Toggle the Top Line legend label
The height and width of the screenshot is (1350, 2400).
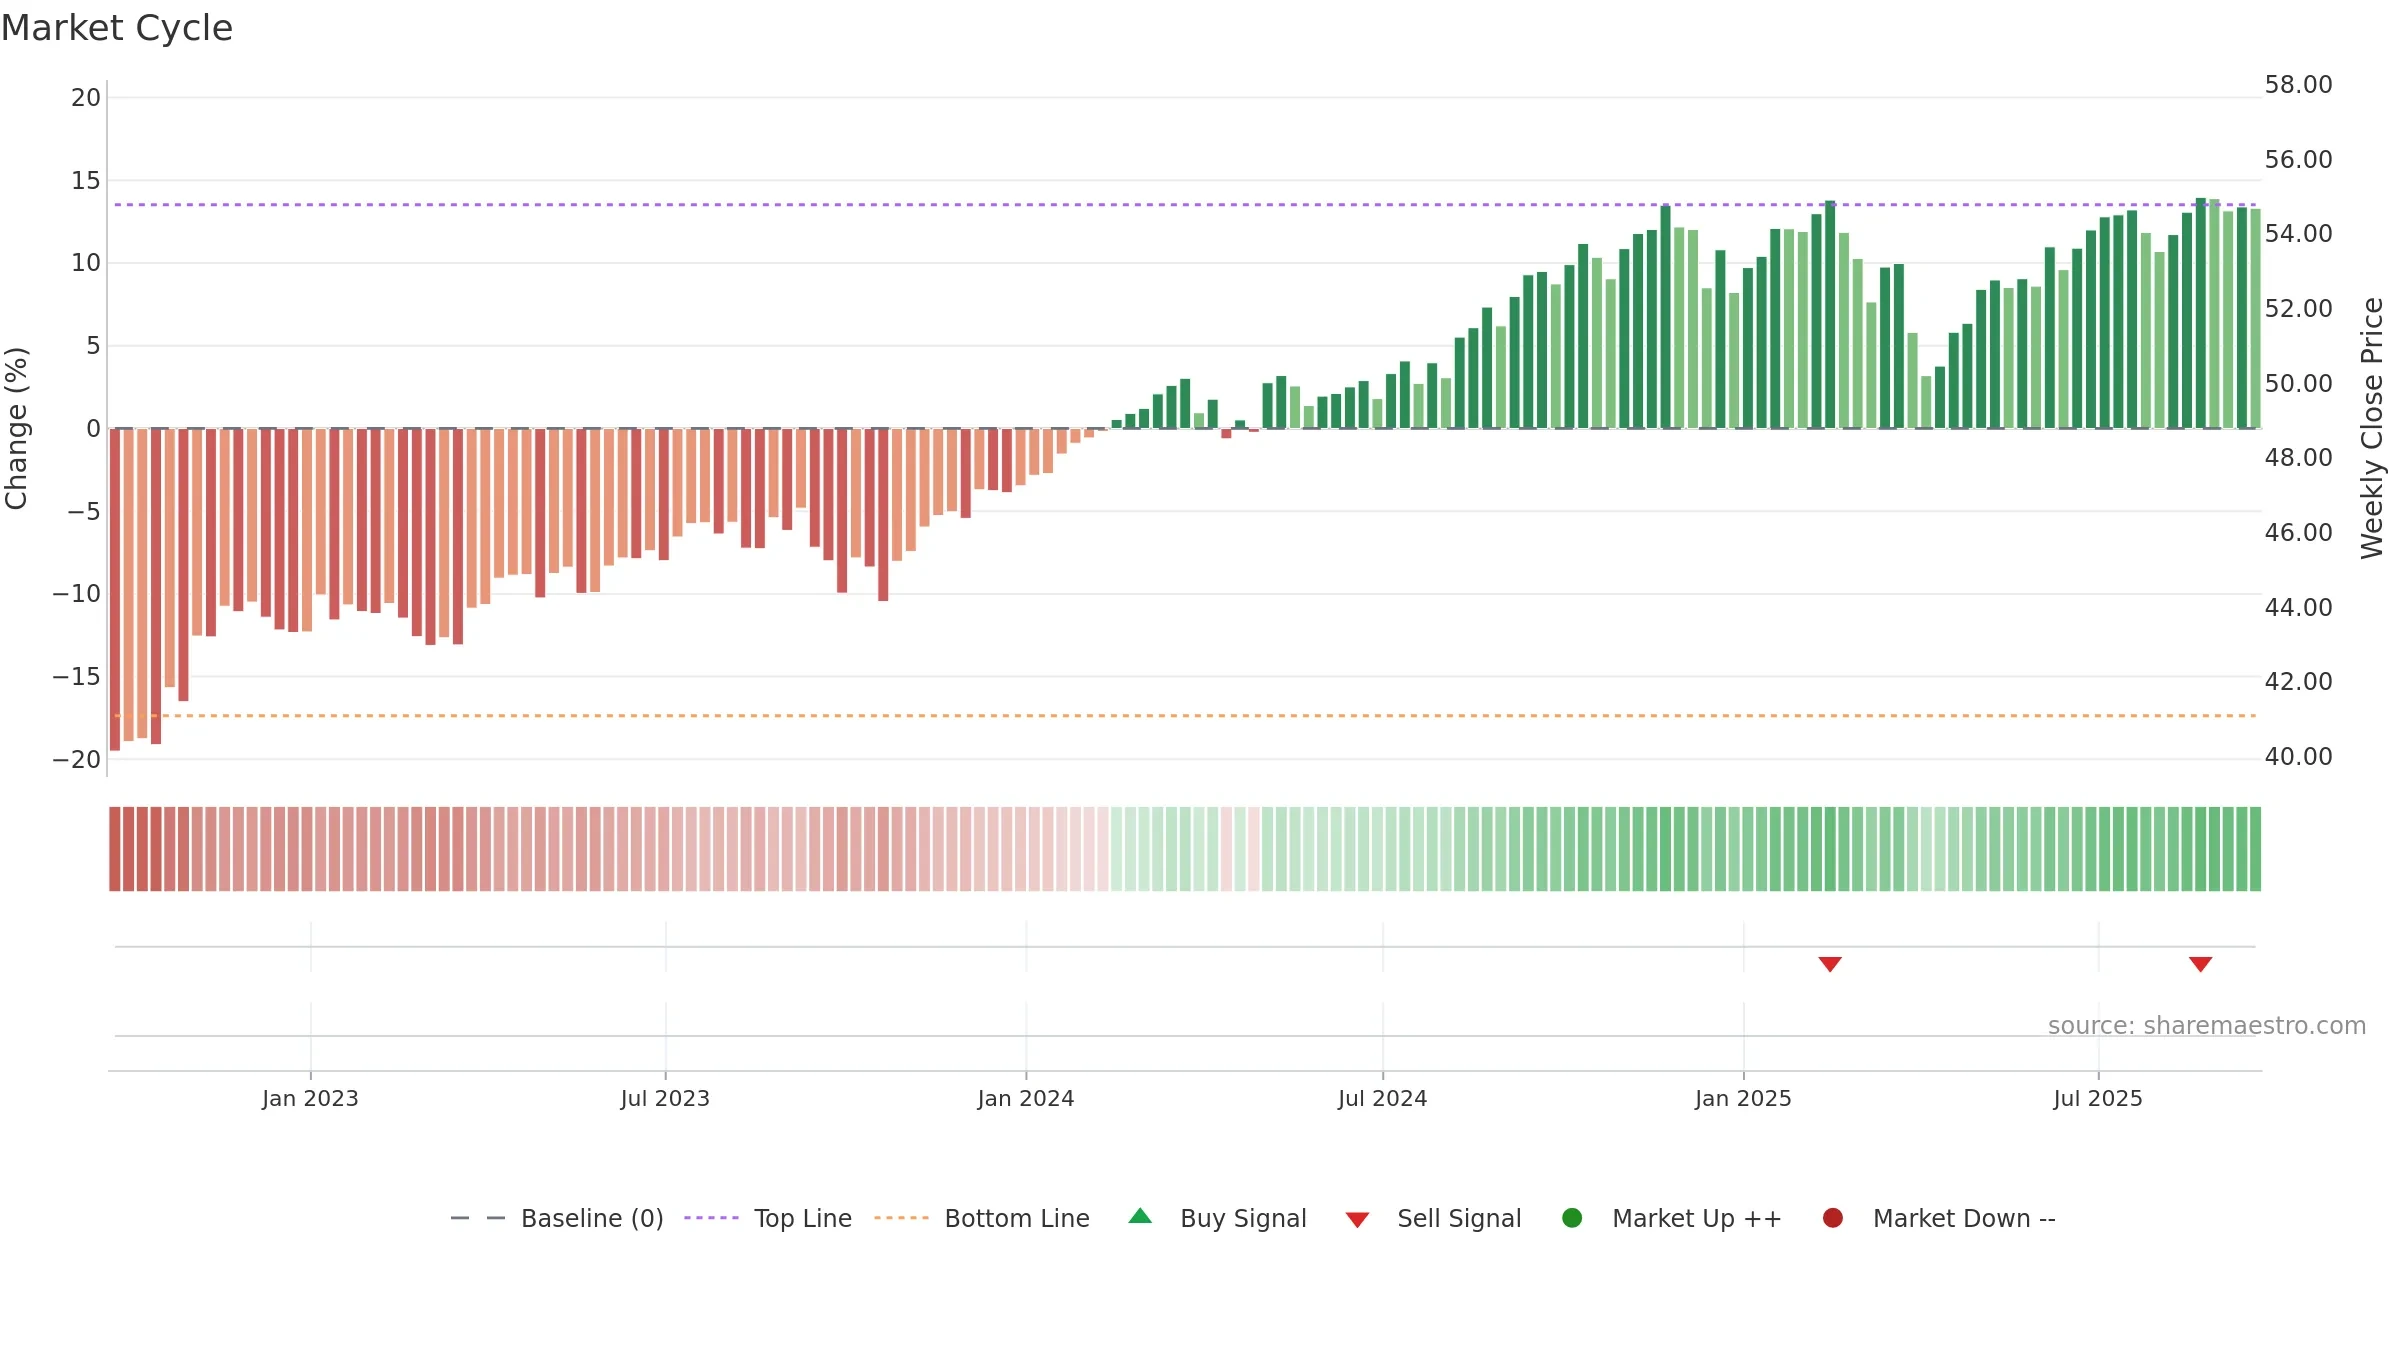pos(803,1218)
